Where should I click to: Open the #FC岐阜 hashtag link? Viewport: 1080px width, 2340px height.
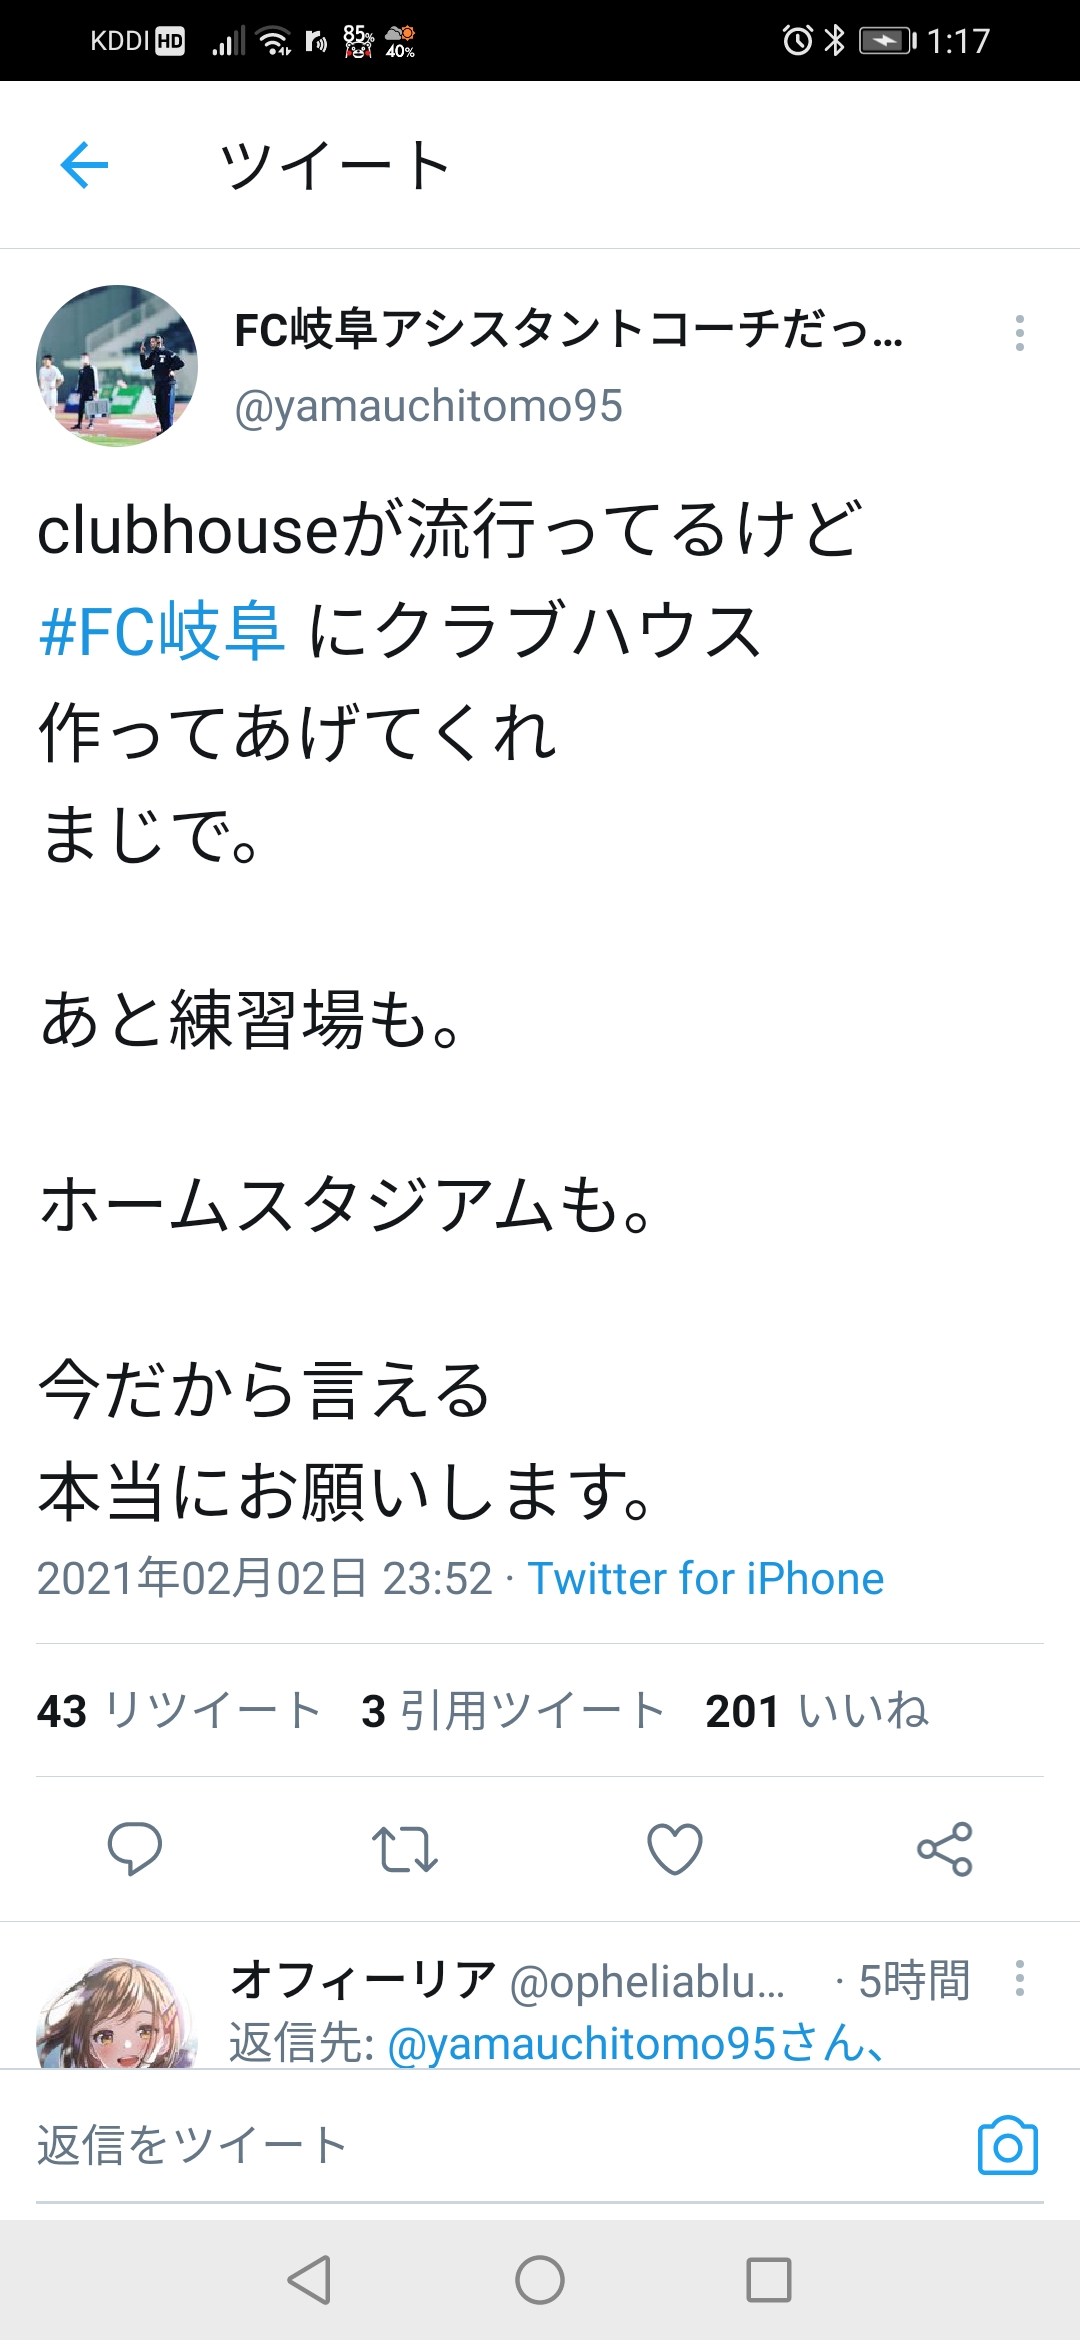[162, 632]
